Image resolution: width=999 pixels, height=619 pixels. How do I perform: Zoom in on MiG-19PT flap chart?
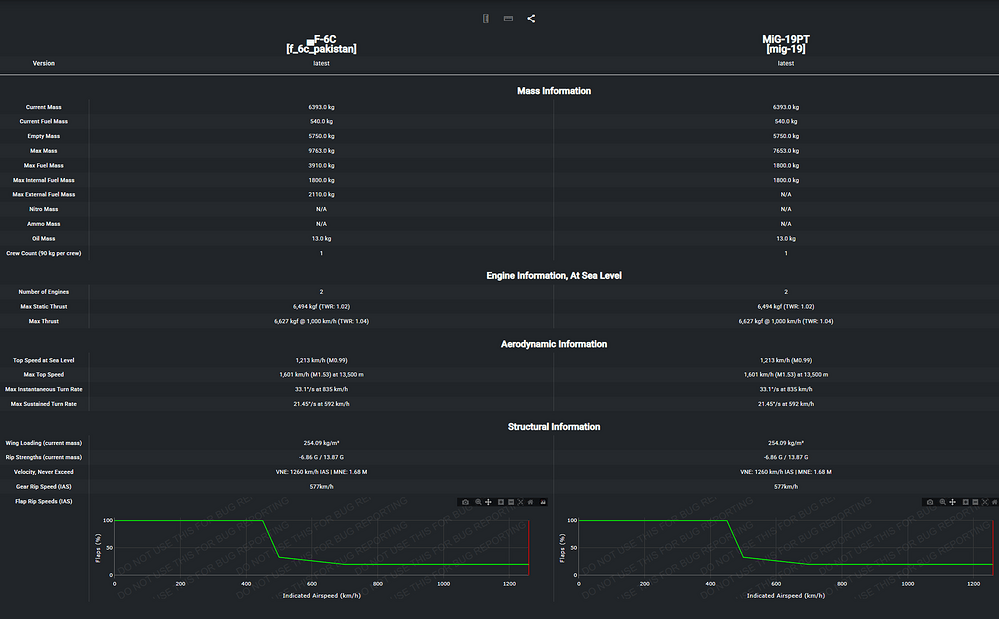pos(965,502)
